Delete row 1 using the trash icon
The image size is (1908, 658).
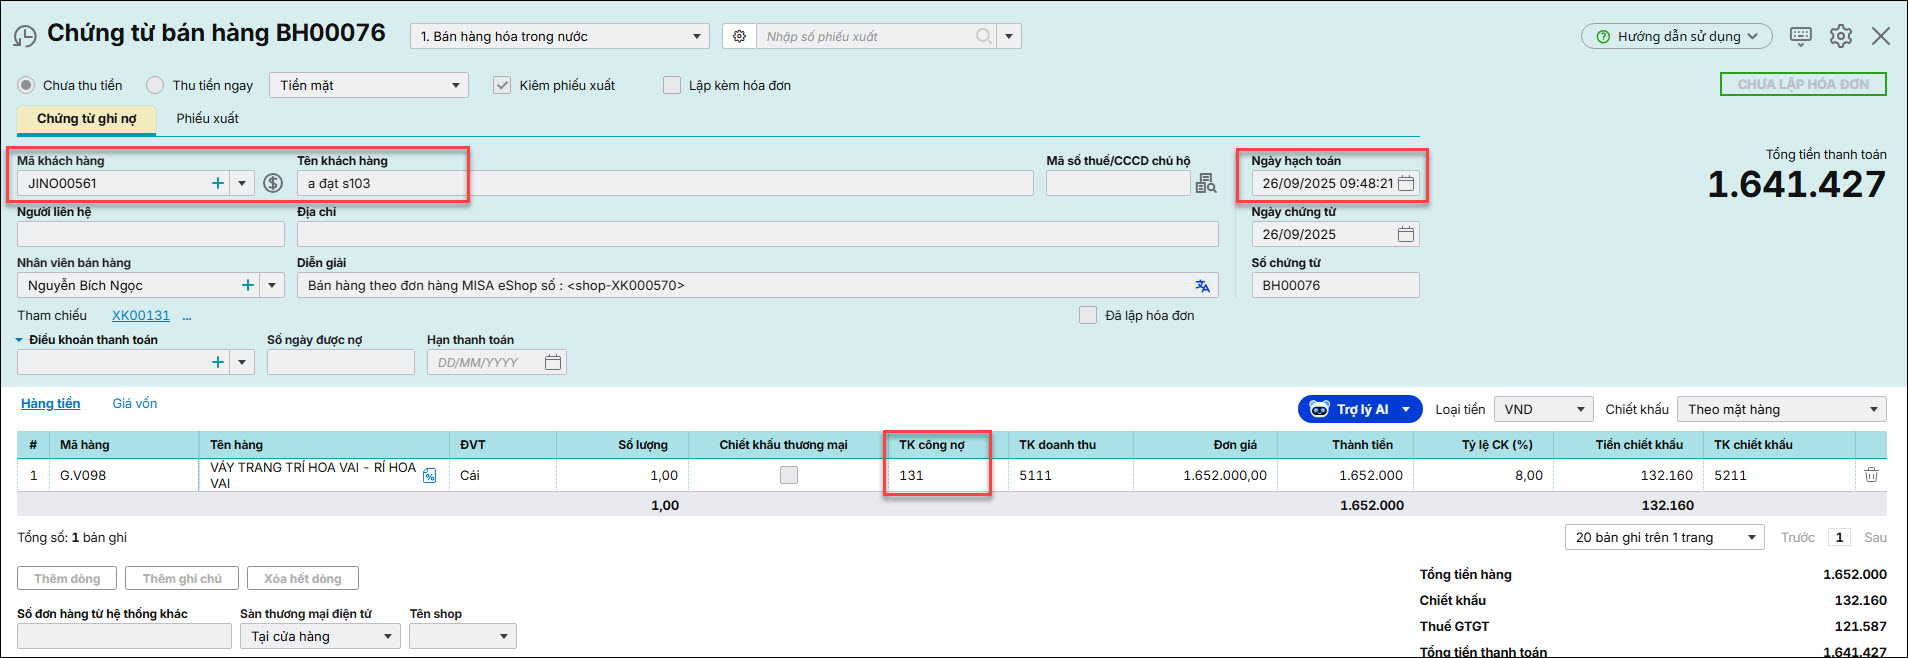1871,475
